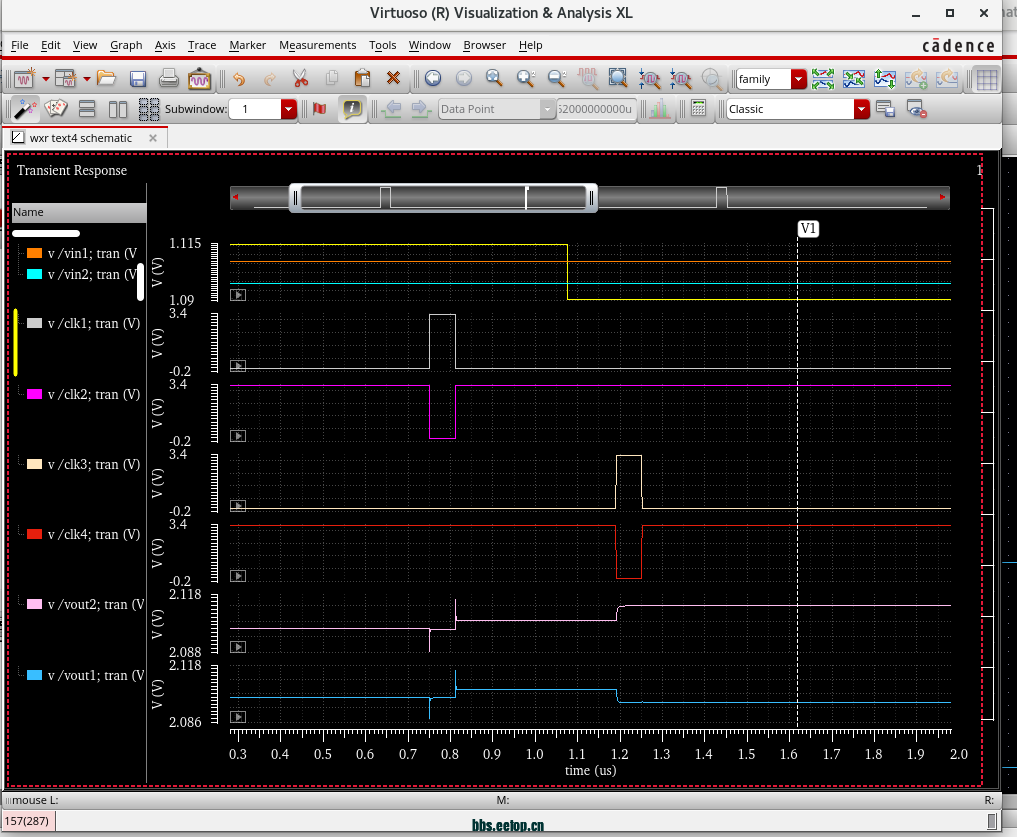Open the calculator tool
The image size is (1017, 837).
click(699, 109)
